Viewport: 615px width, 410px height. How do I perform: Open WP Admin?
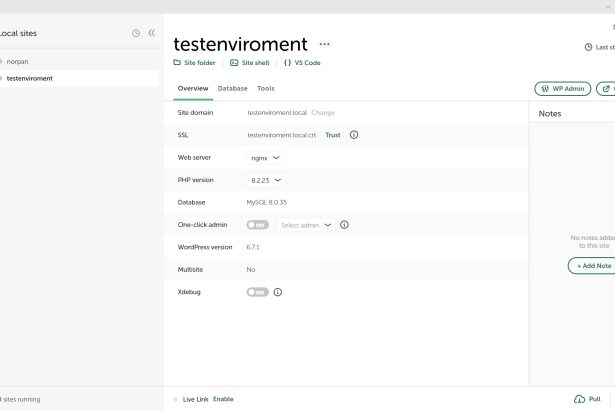562,89
